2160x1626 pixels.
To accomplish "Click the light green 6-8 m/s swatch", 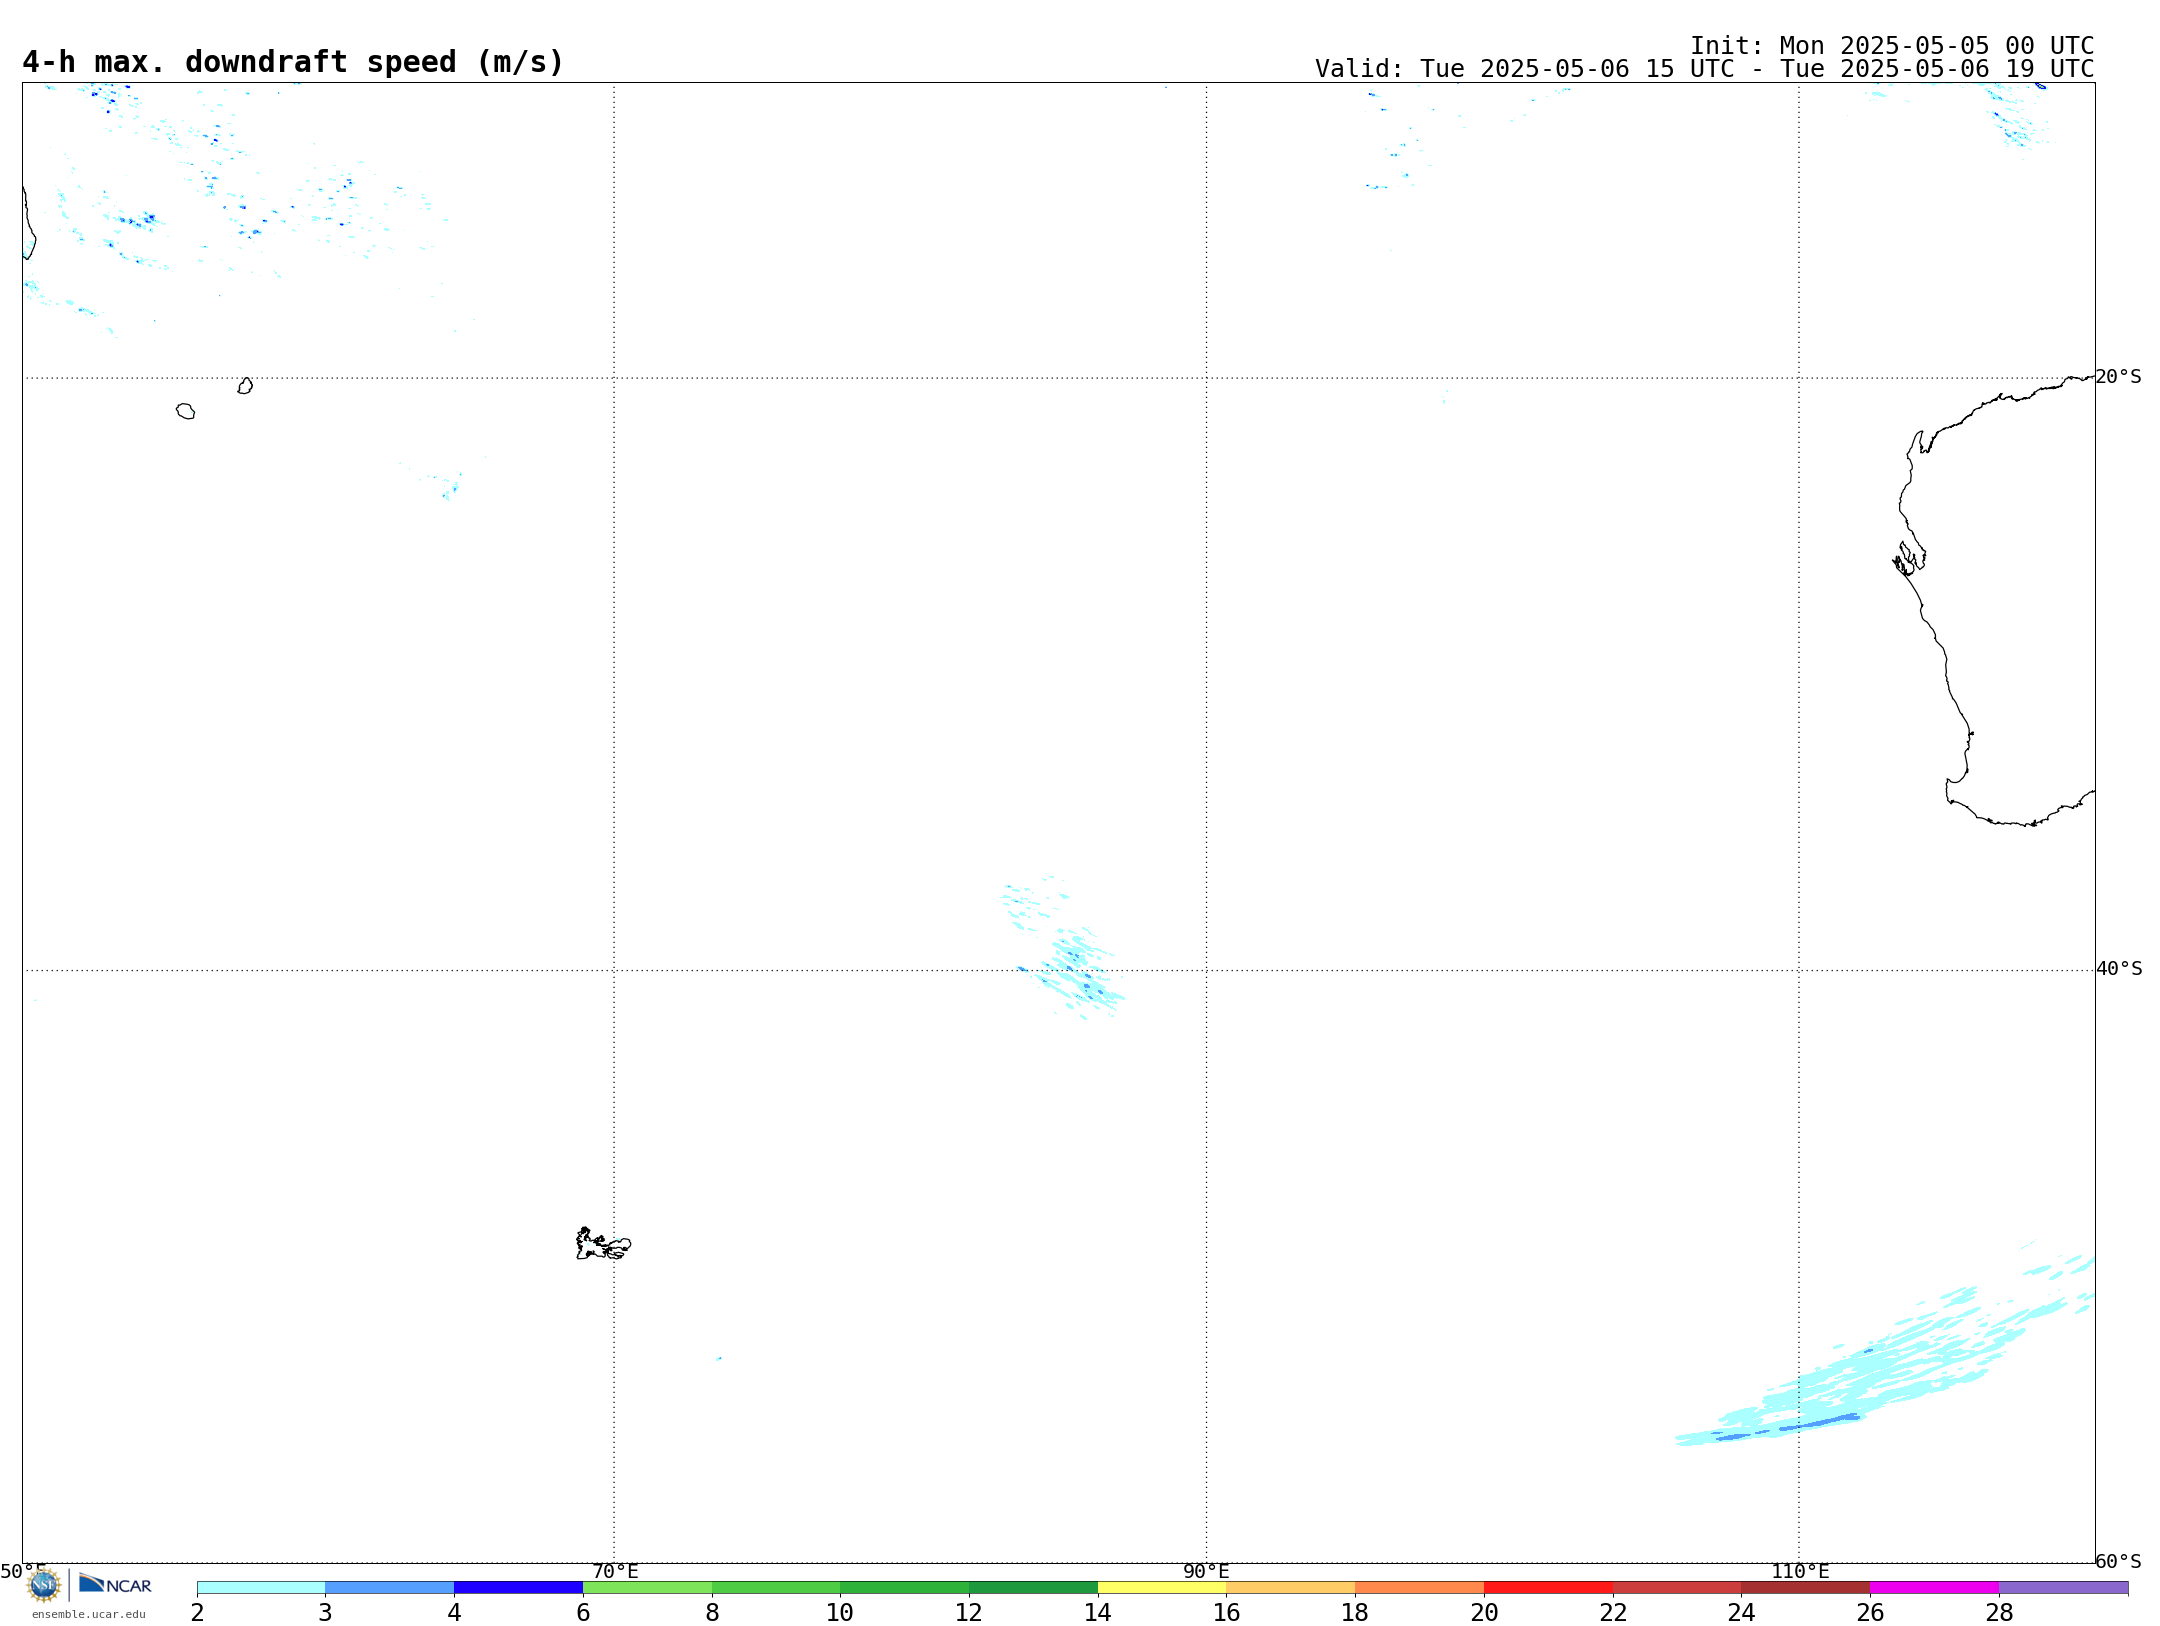I will click(648, 1588).
